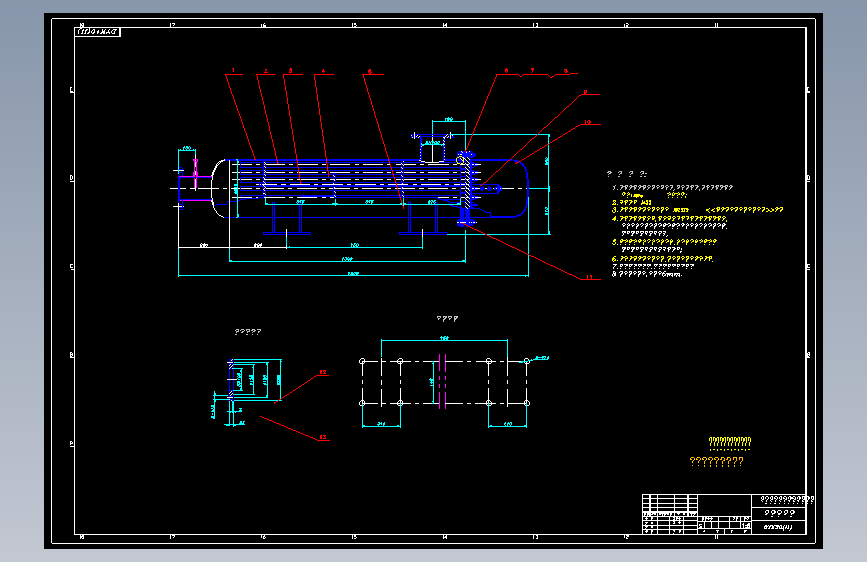Select technical note line starting with "1."
The height and width of the screenshot is (562, 867).
point(672,188)
